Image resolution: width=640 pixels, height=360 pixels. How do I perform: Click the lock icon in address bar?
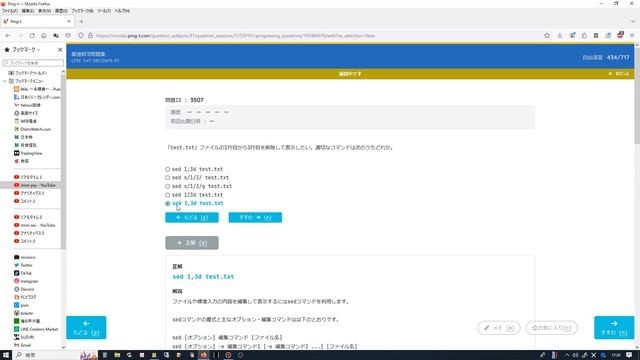tap(90, 36)
